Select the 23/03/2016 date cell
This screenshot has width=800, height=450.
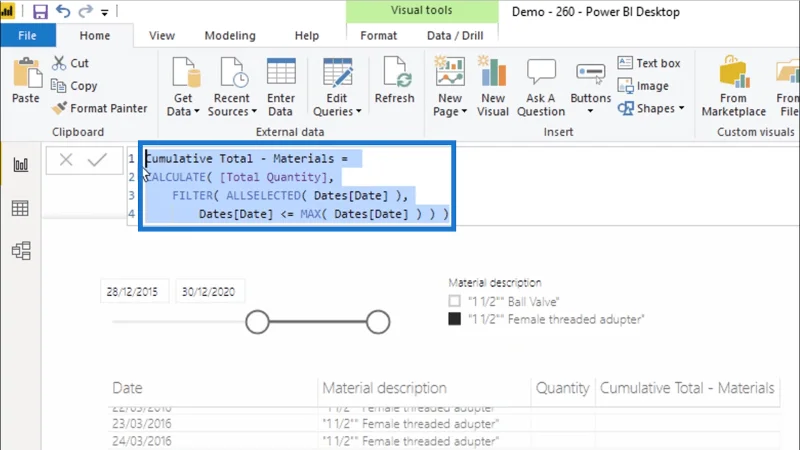142,423
